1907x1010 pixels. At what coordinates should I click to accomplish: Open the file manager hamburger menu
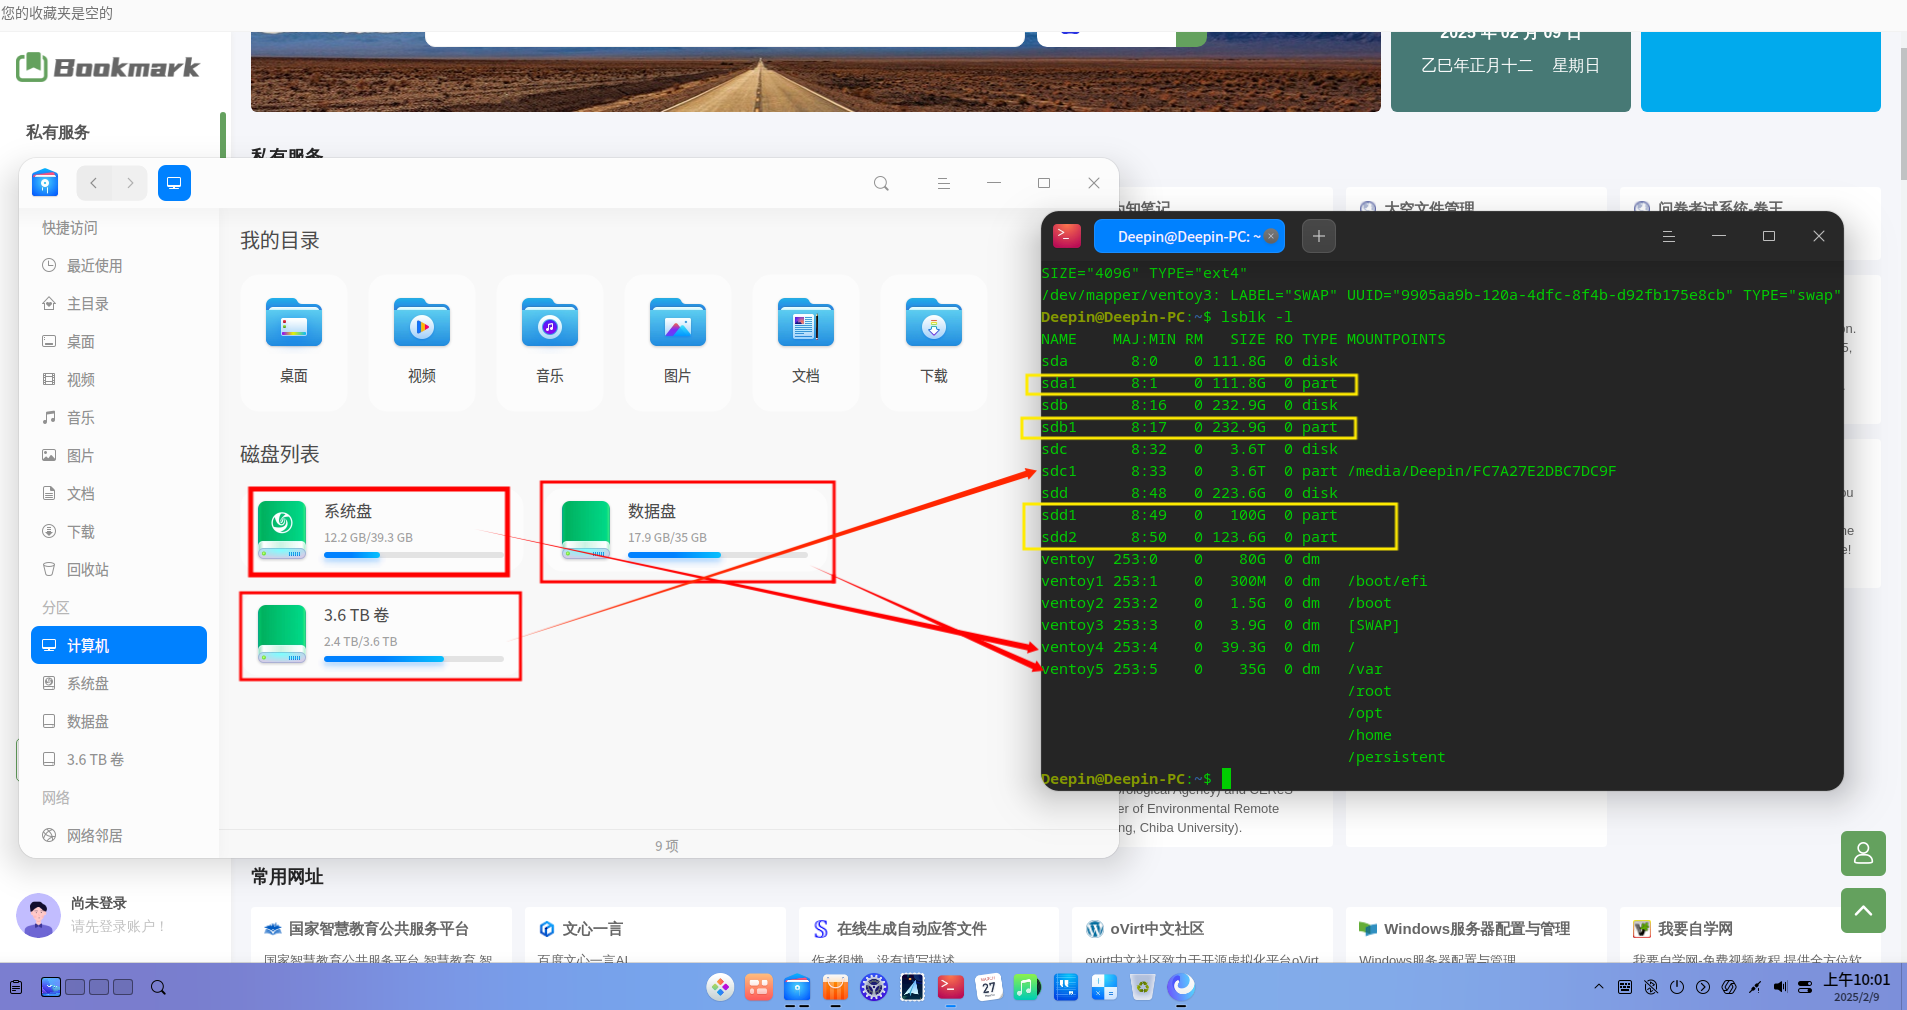click(943, 183)
